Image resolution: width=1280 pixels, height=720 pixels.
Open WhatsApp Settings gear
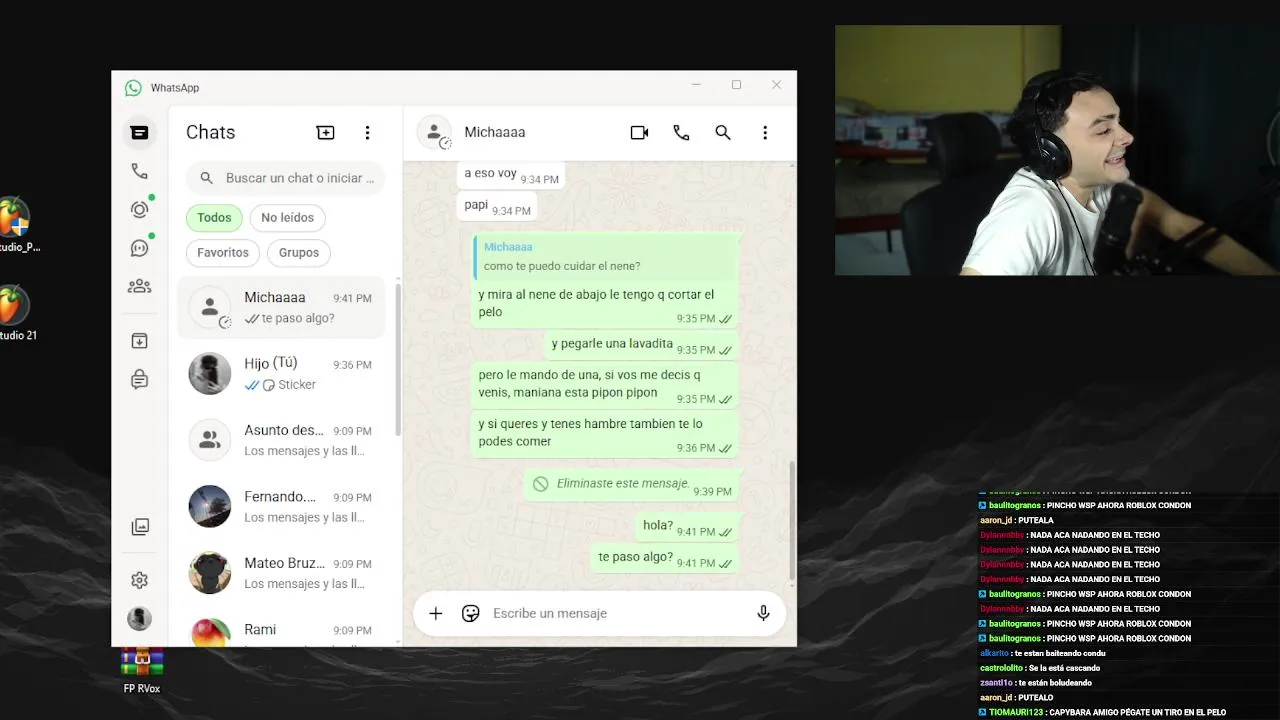(x=139, y=580)
